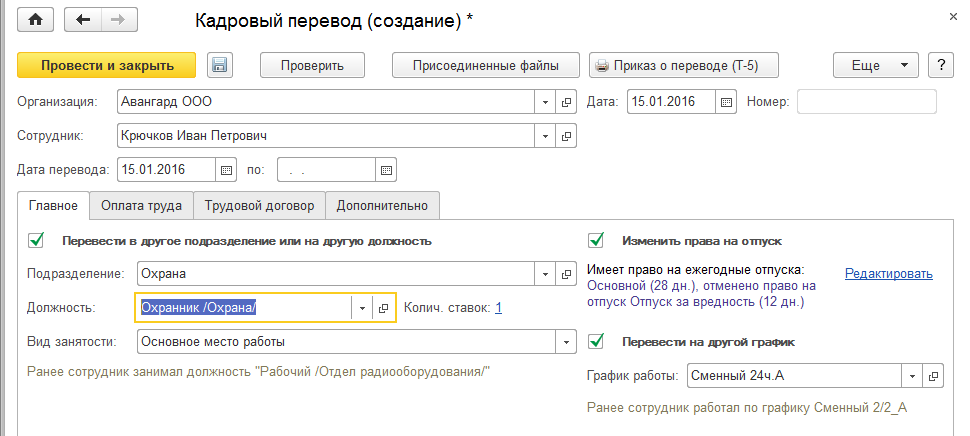Viewport: 970px width, 436px height.
Task: Open calendar for Дата перевода field
Action: (x=227, y=169)
